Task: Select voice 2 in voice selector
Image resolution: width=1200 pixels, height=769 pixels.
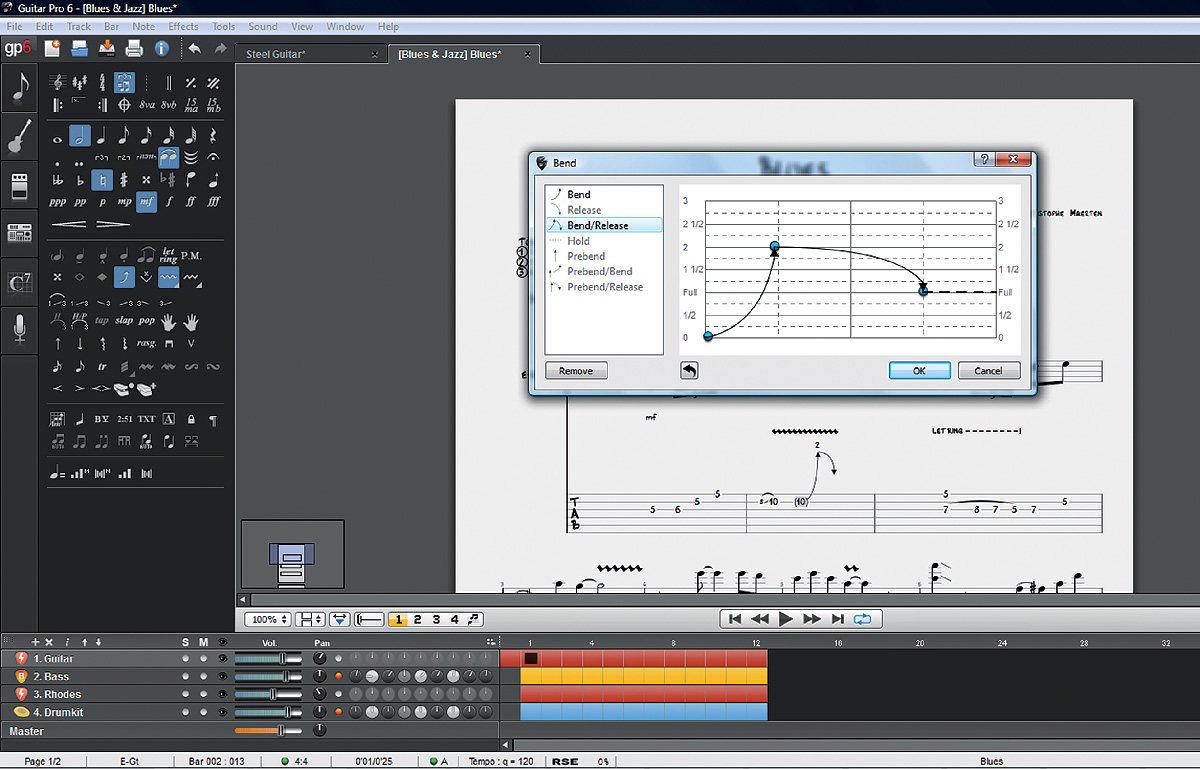Action: 417,620
